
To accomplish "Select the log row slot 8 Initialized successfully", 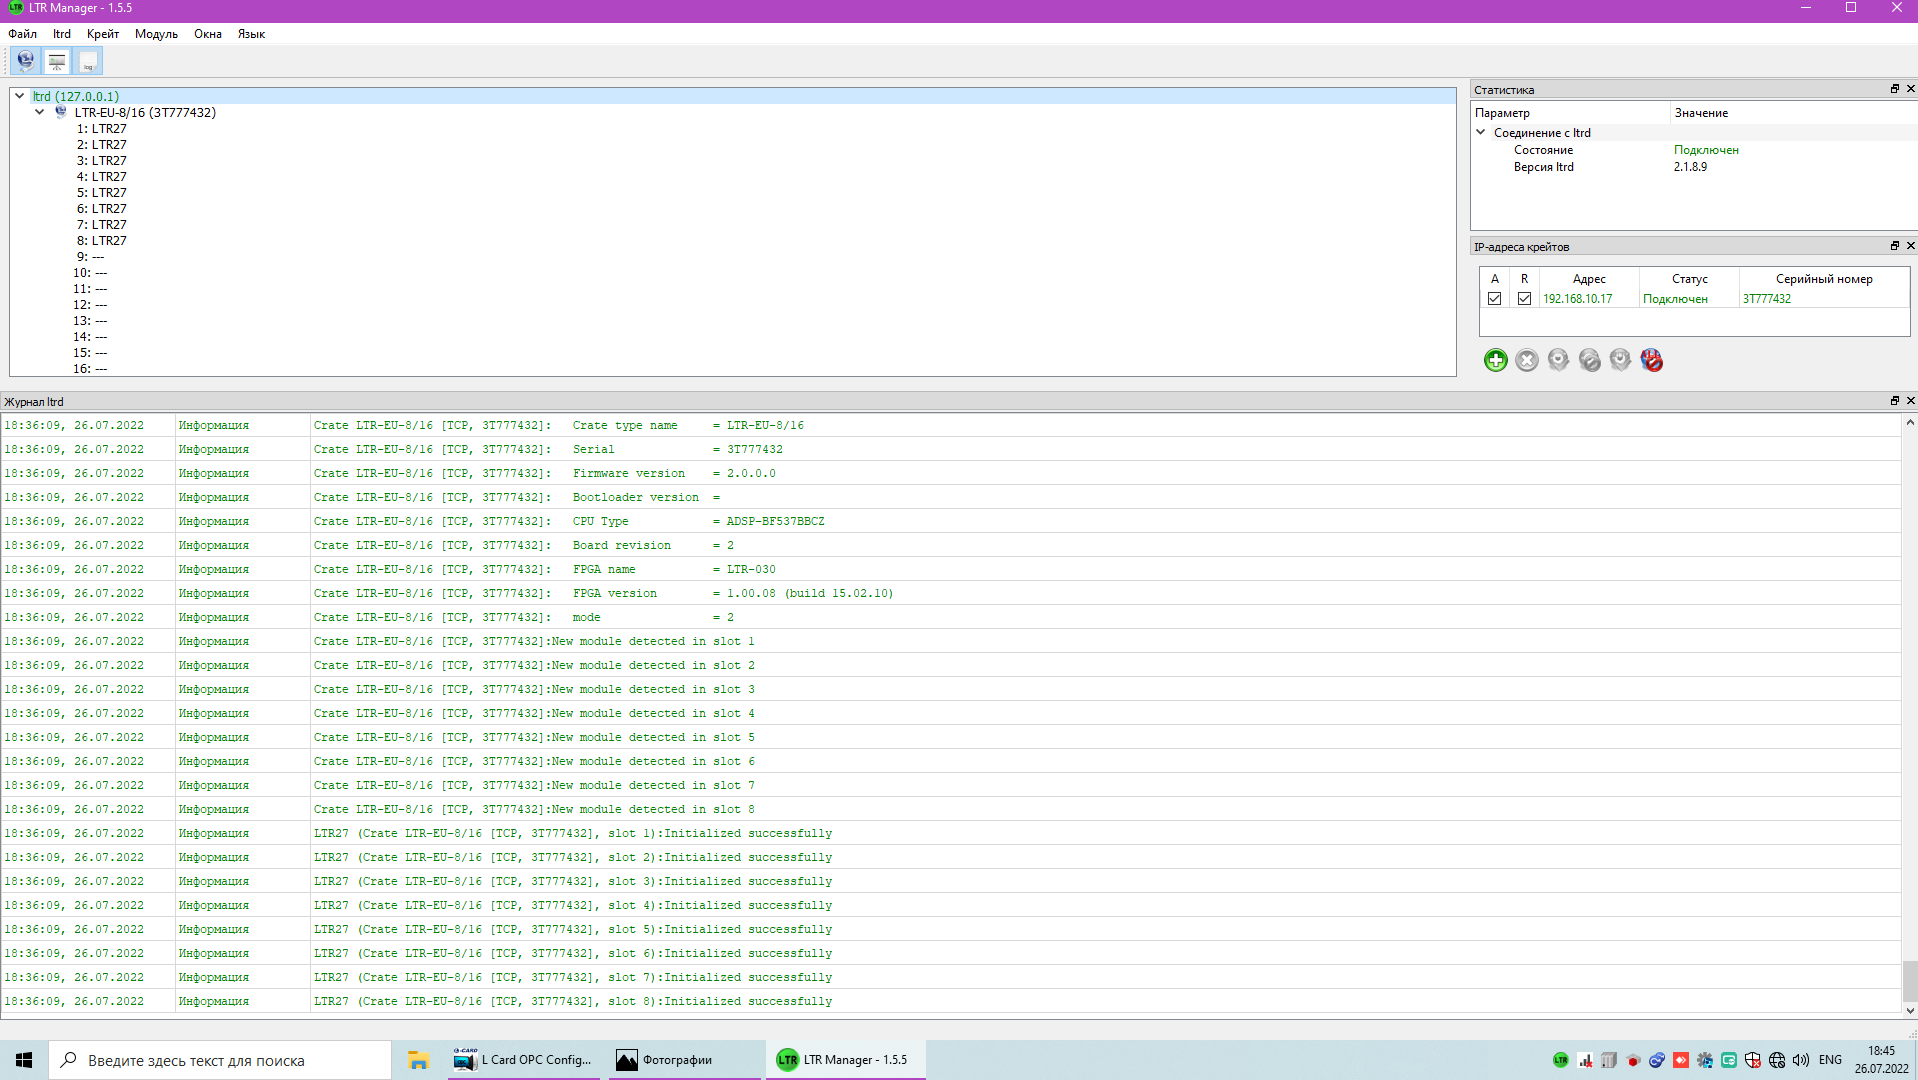I will 950,1001.
